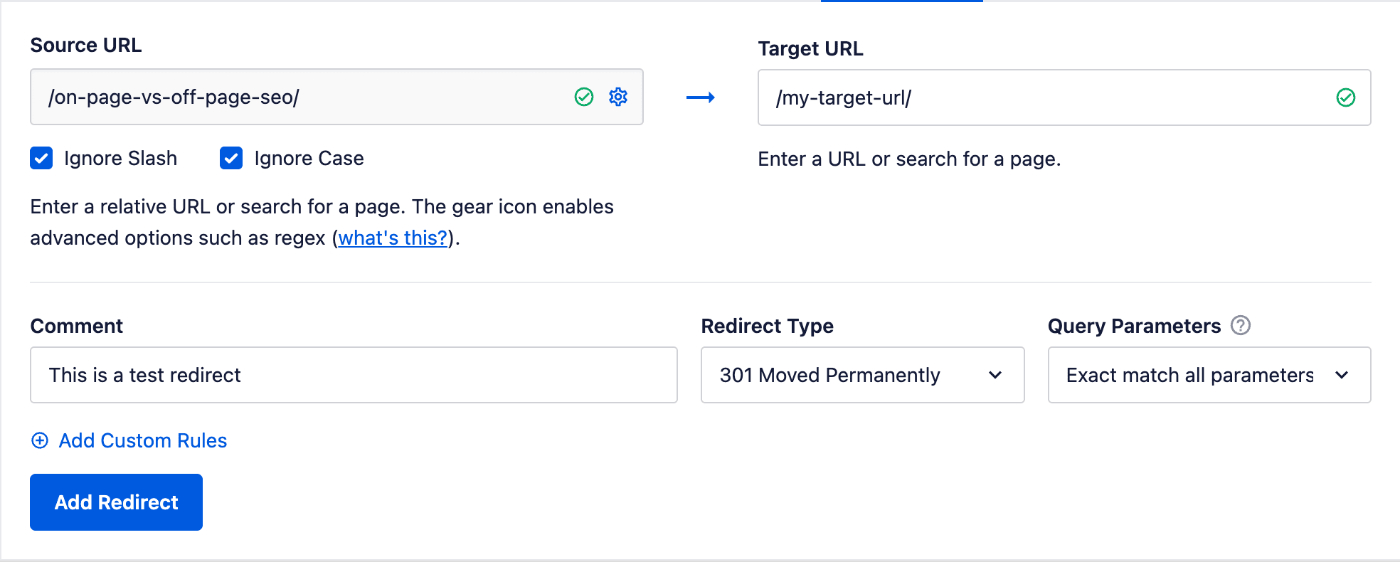The width and height of the screenshot is (1400, 562).
Task: Click the Ignore Slash label text
Action: (x=120, y=158)
